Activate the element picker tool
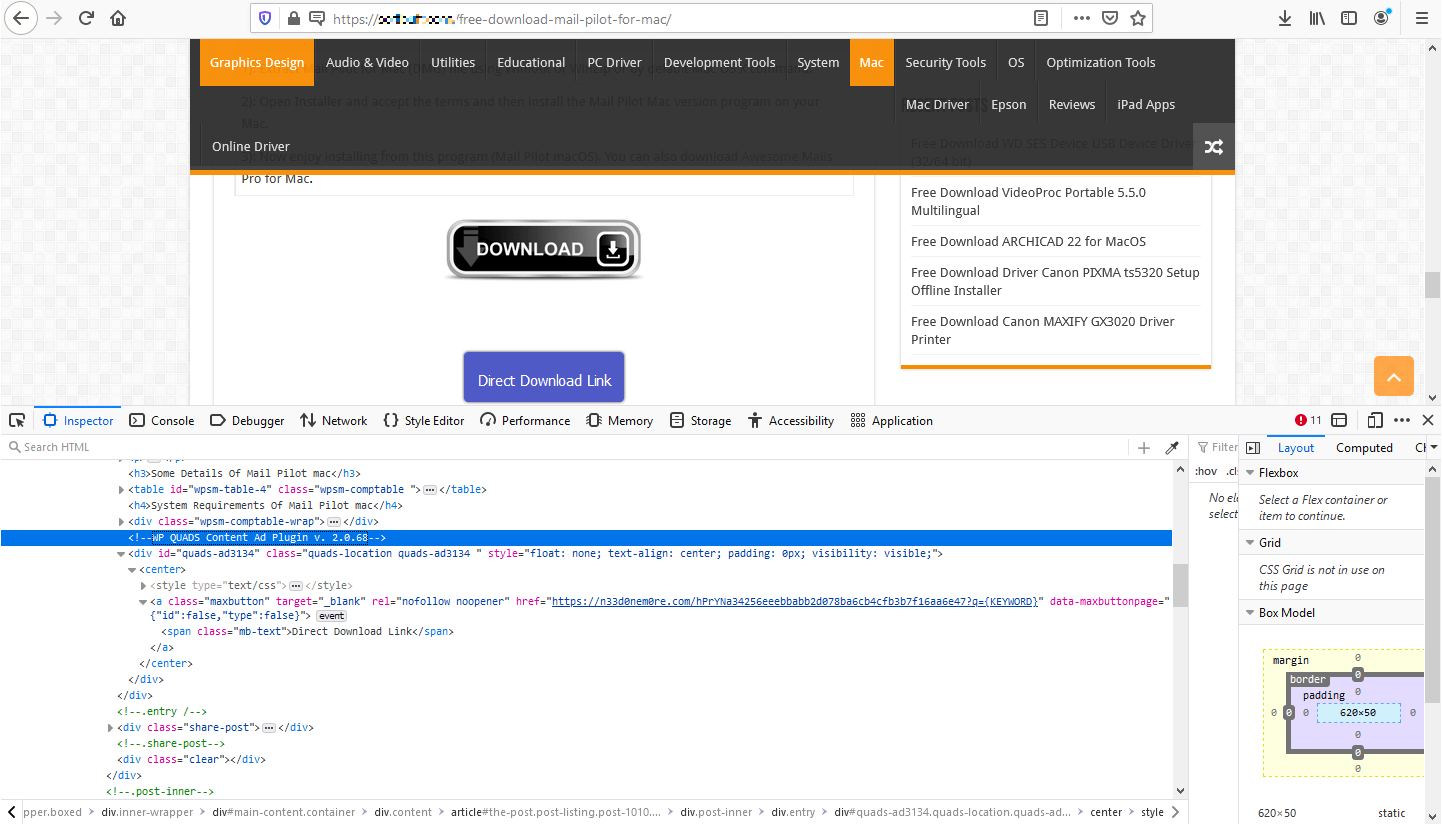 point(17,420)
